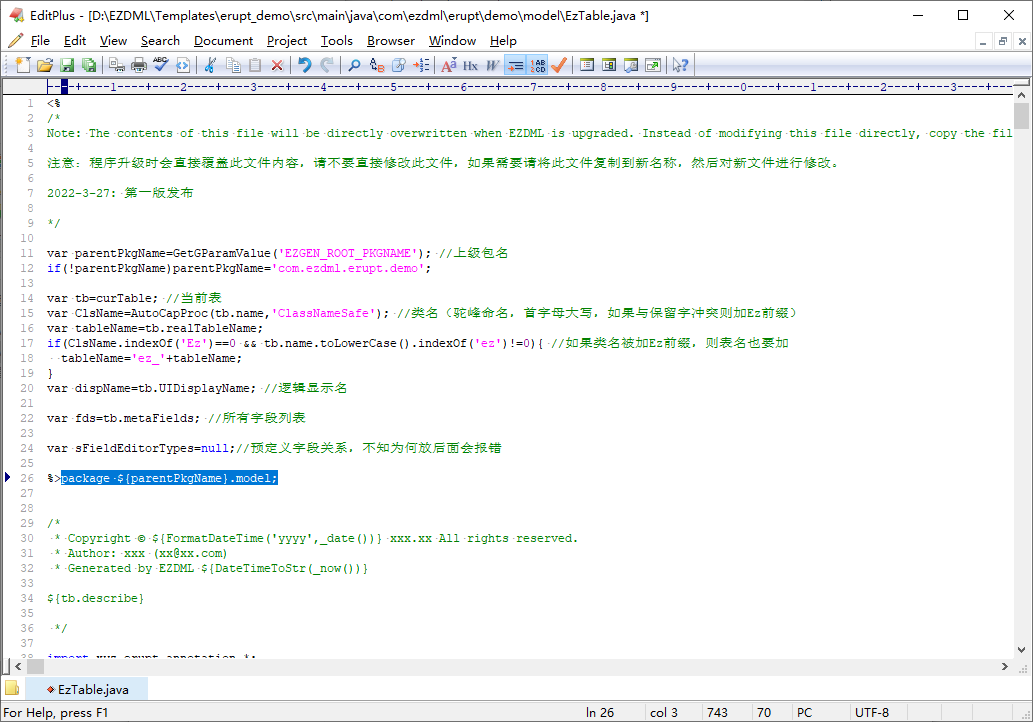This screenshot has height=722, width=1033.
Task: Open the Edit menu
Action: point(75,41)
